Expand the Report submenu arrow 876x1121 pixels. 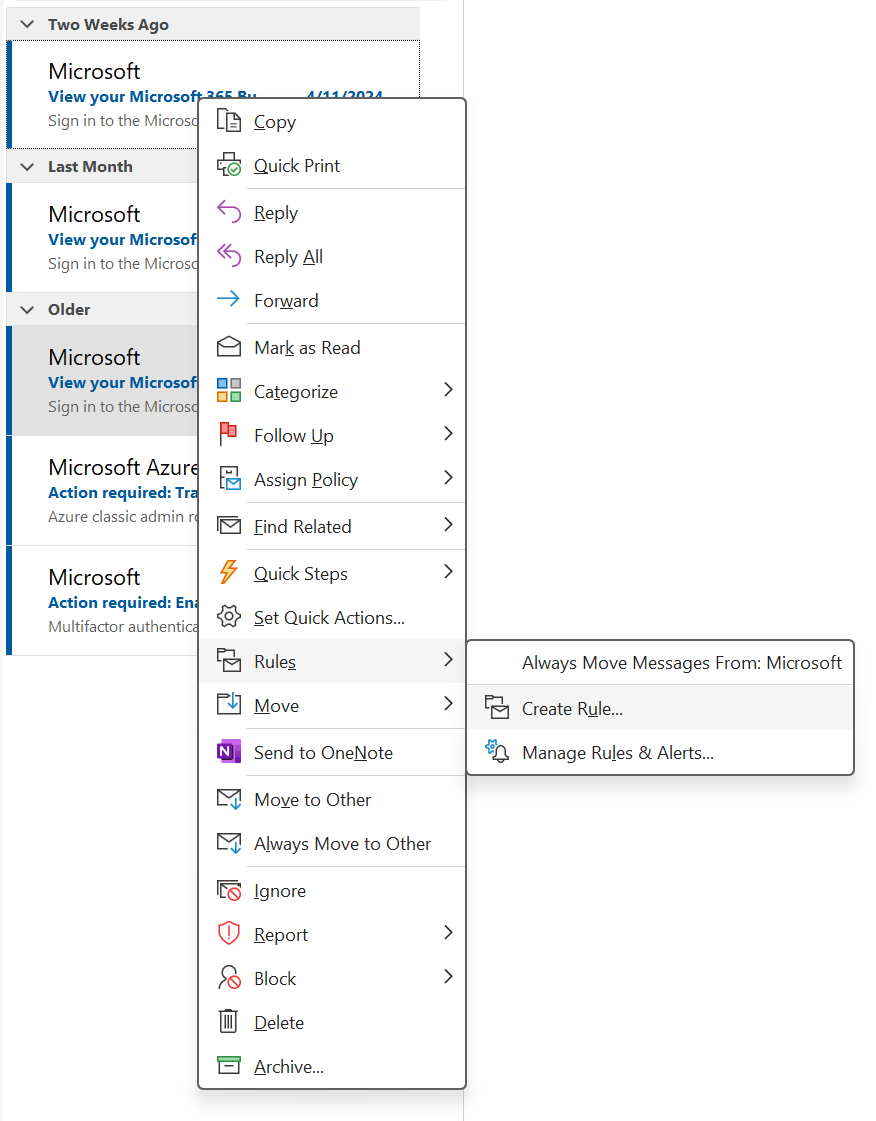[448, 933]
